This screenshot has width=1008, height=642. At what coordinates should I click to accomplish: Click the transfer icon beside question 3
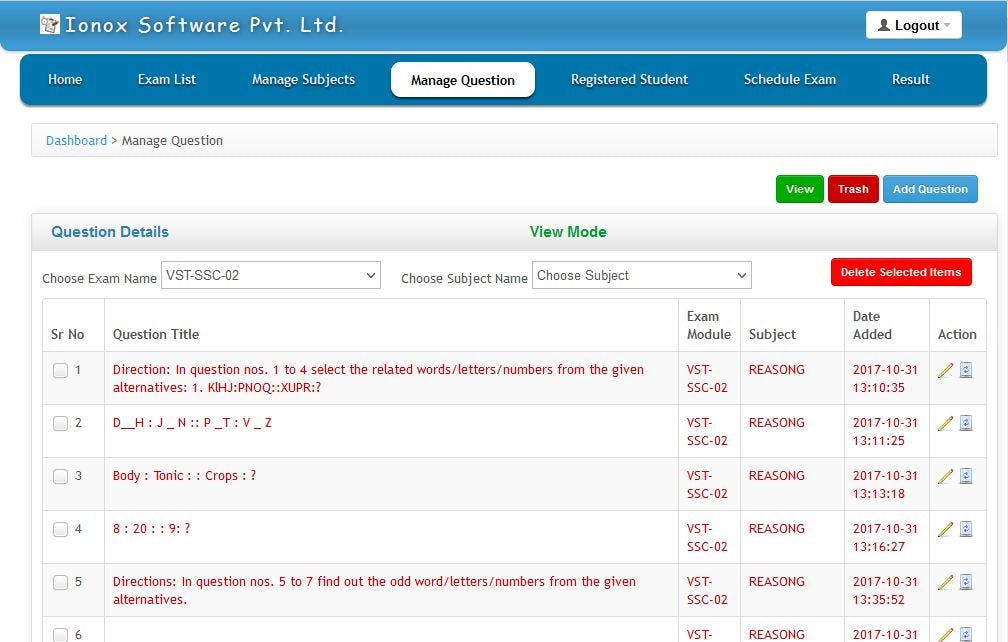click(x=966, y=476)
